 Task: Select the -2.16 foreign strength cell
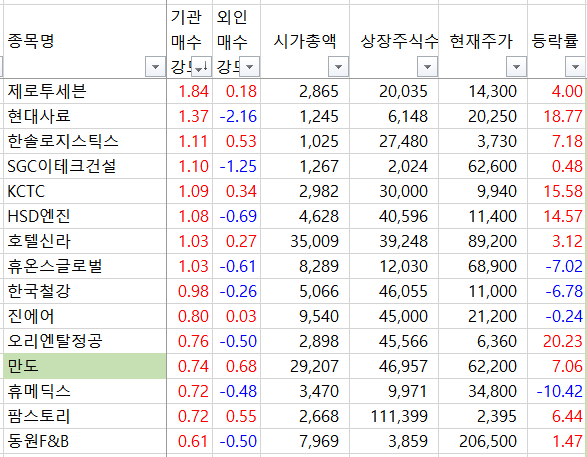click(237, 116)
